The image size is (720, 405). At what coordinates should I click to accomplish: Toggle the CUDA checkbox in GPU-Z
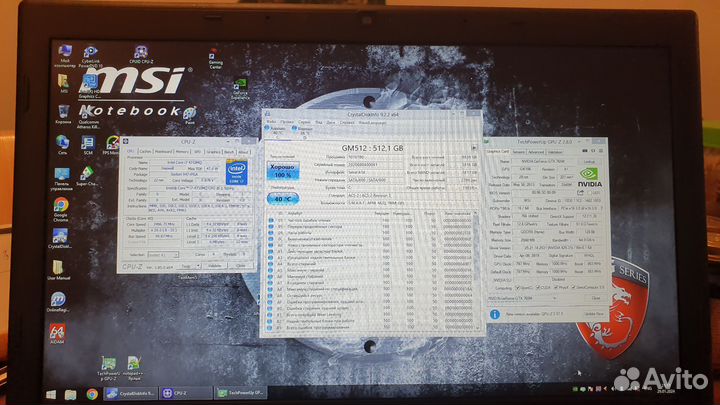(538, 287)
